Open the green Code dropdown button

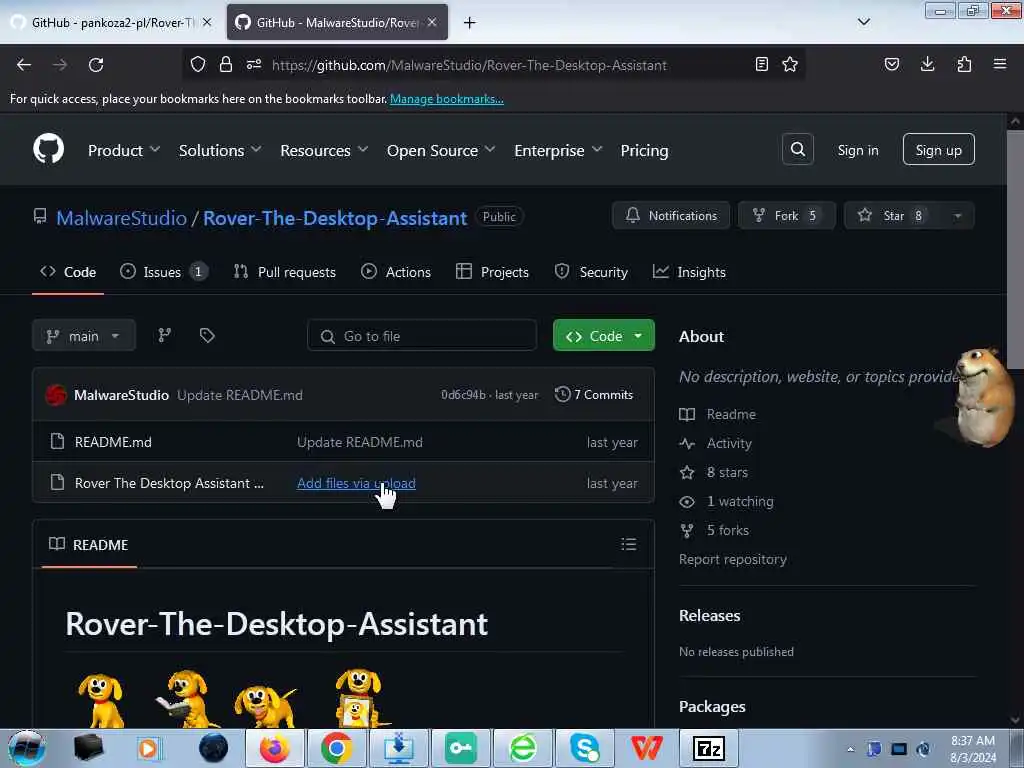click(603, 336)
